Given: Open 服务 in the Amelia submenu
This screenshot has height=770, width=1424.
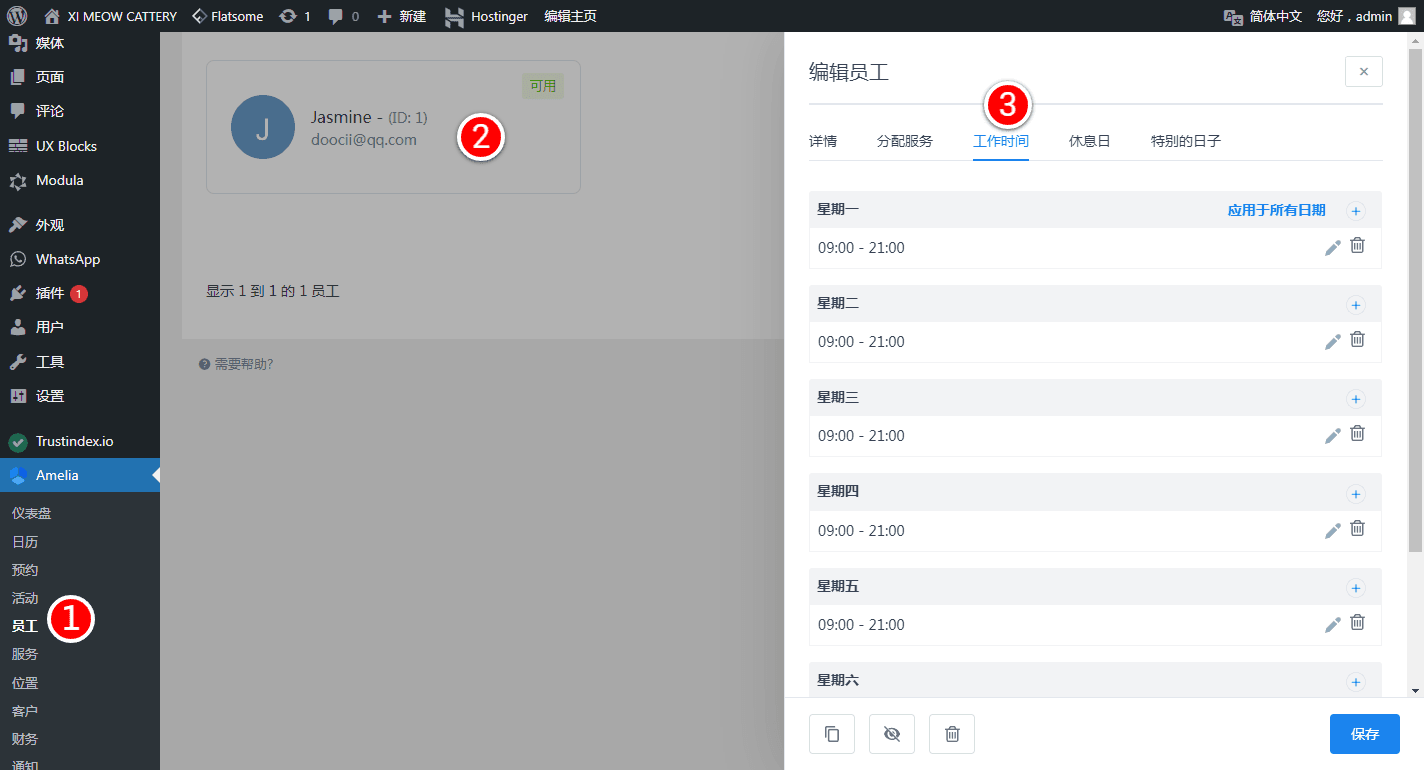Looking at the screenshot, I should click(25, 654).
